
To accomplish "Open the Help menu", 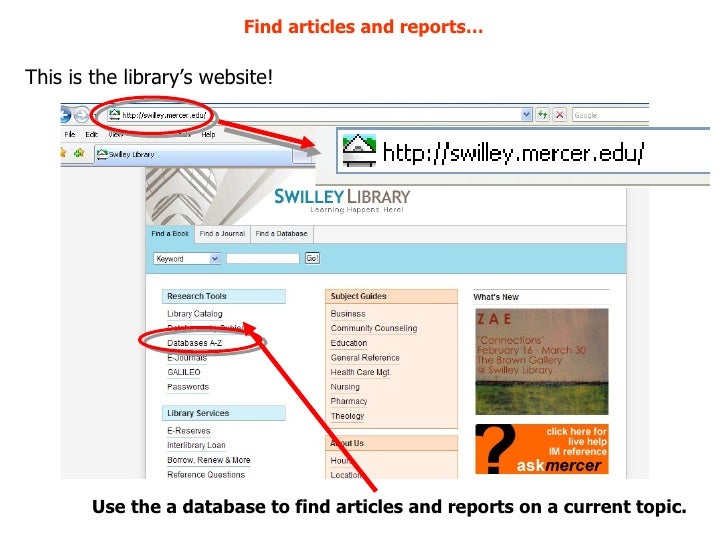I will click(208, 134).
